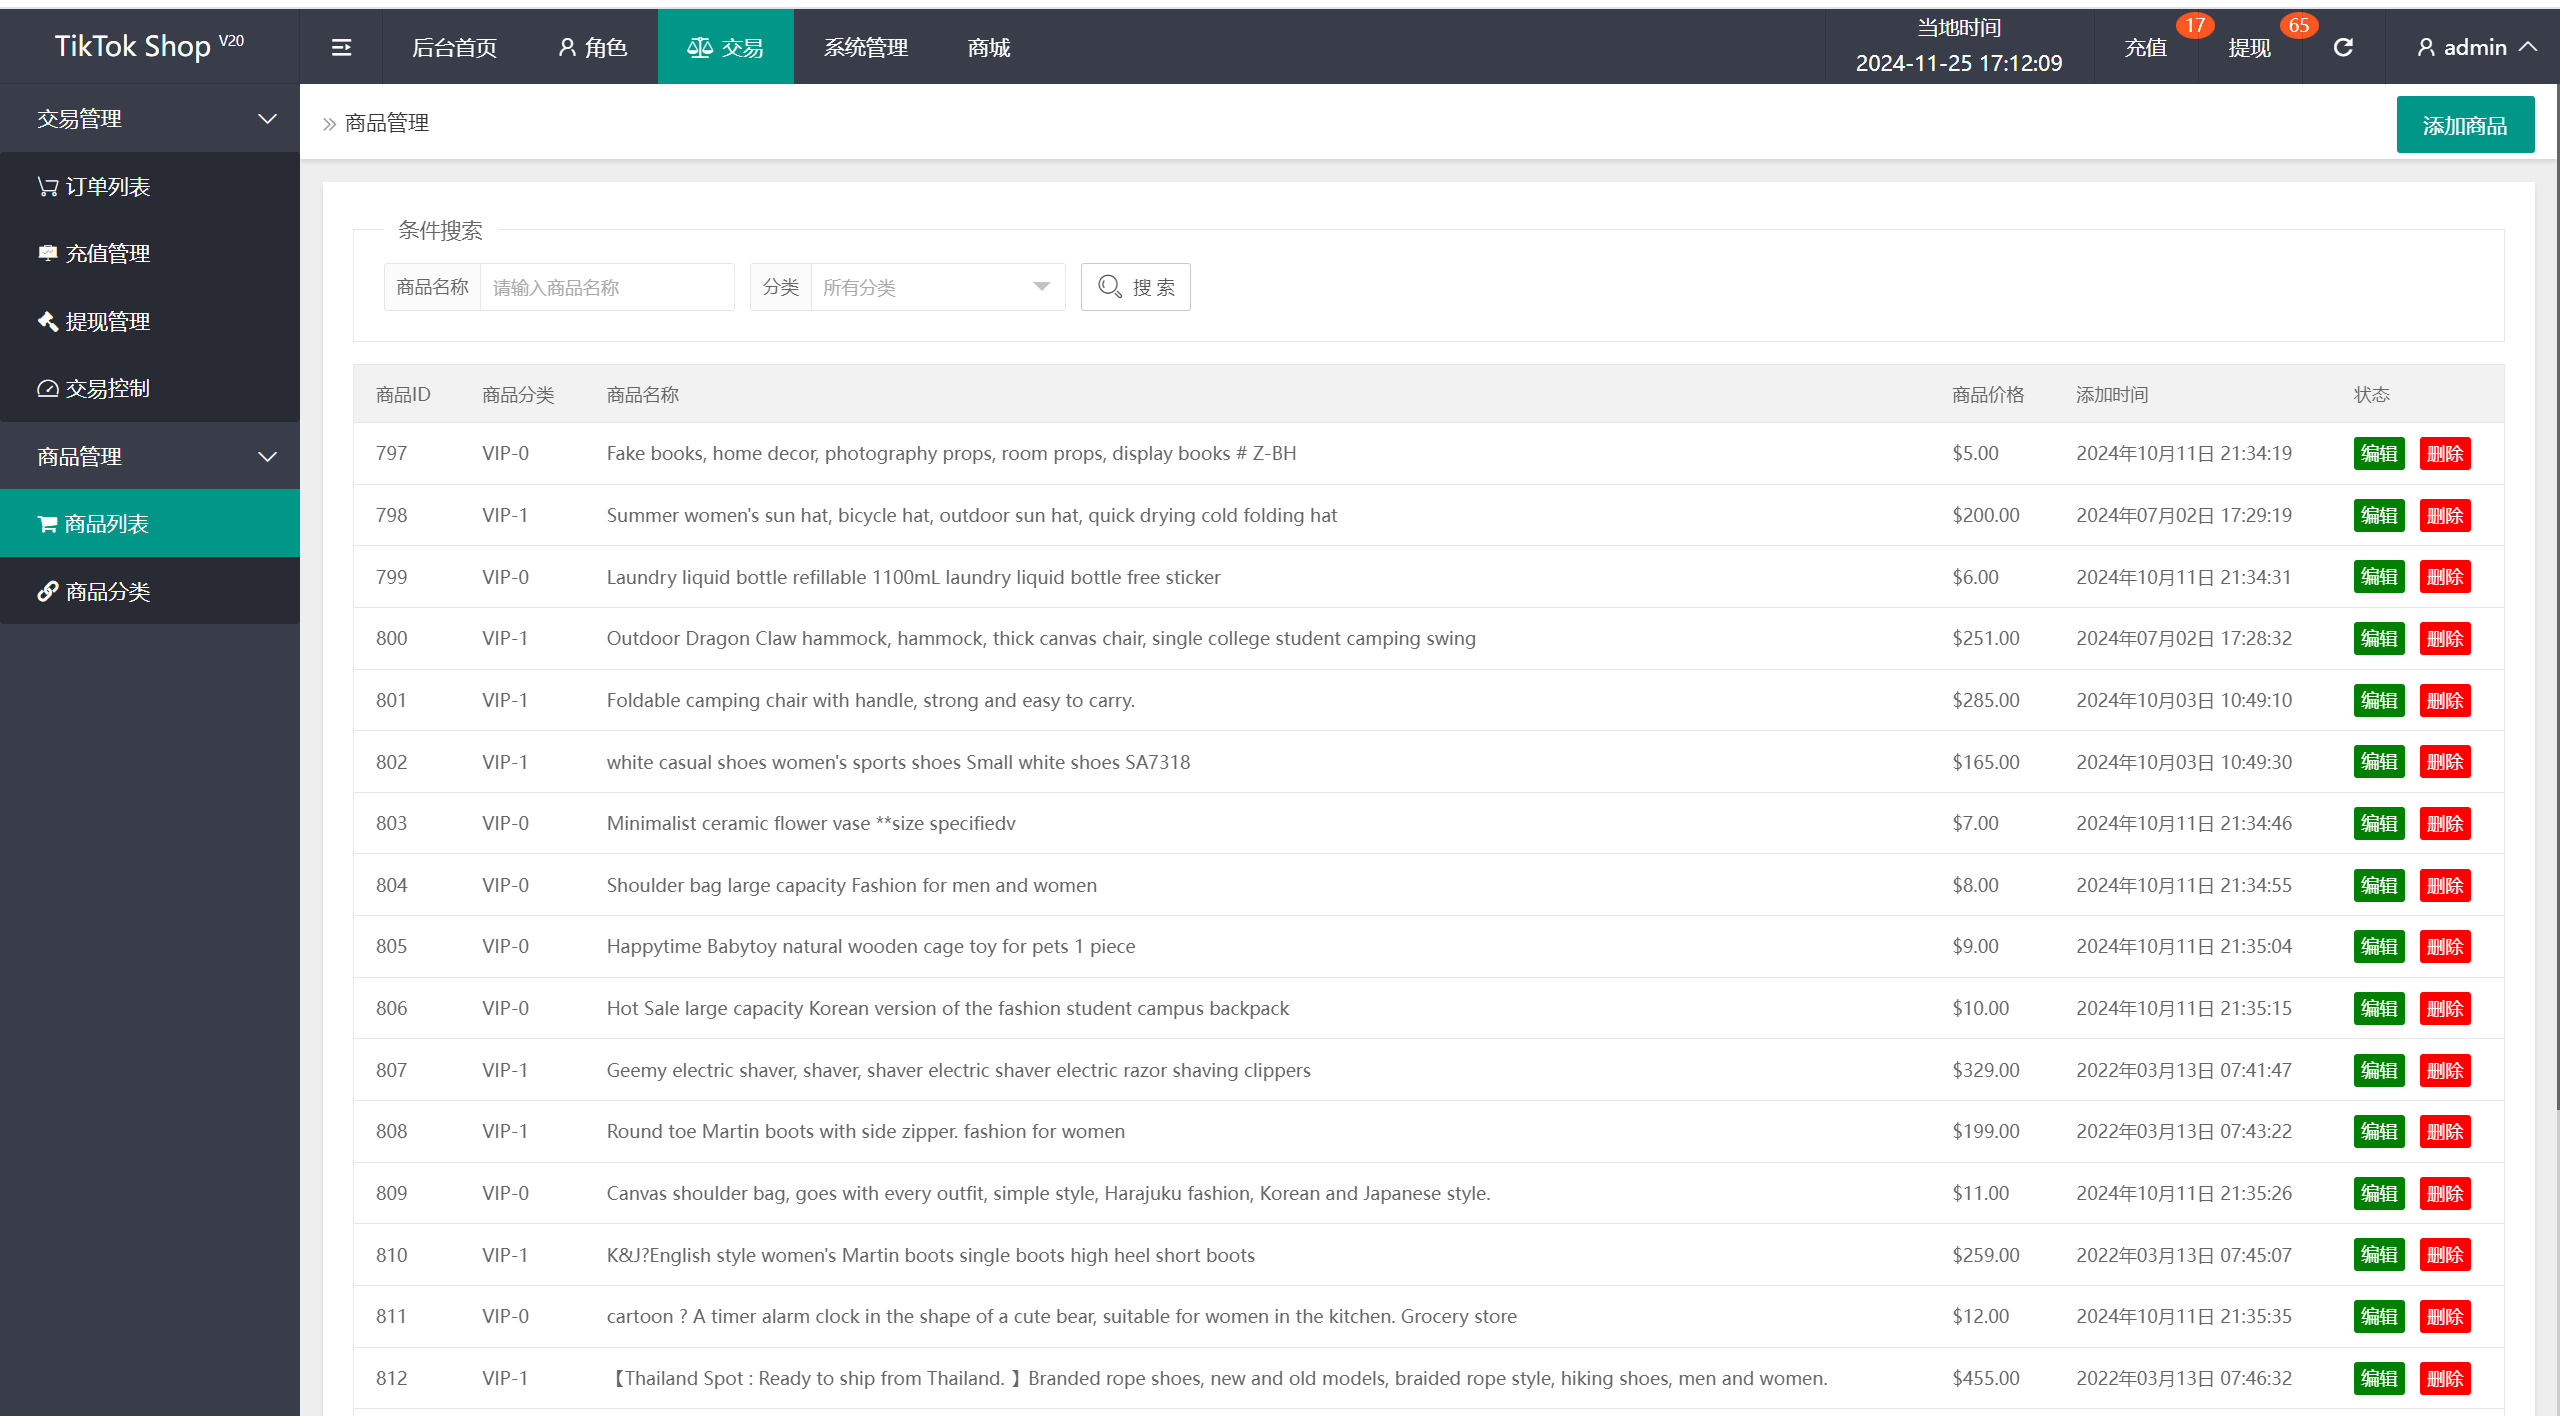This screenshot has width=2560, height=1416.
Task: Click 编辑 button for product ID 797
Action: [2377, 453]
